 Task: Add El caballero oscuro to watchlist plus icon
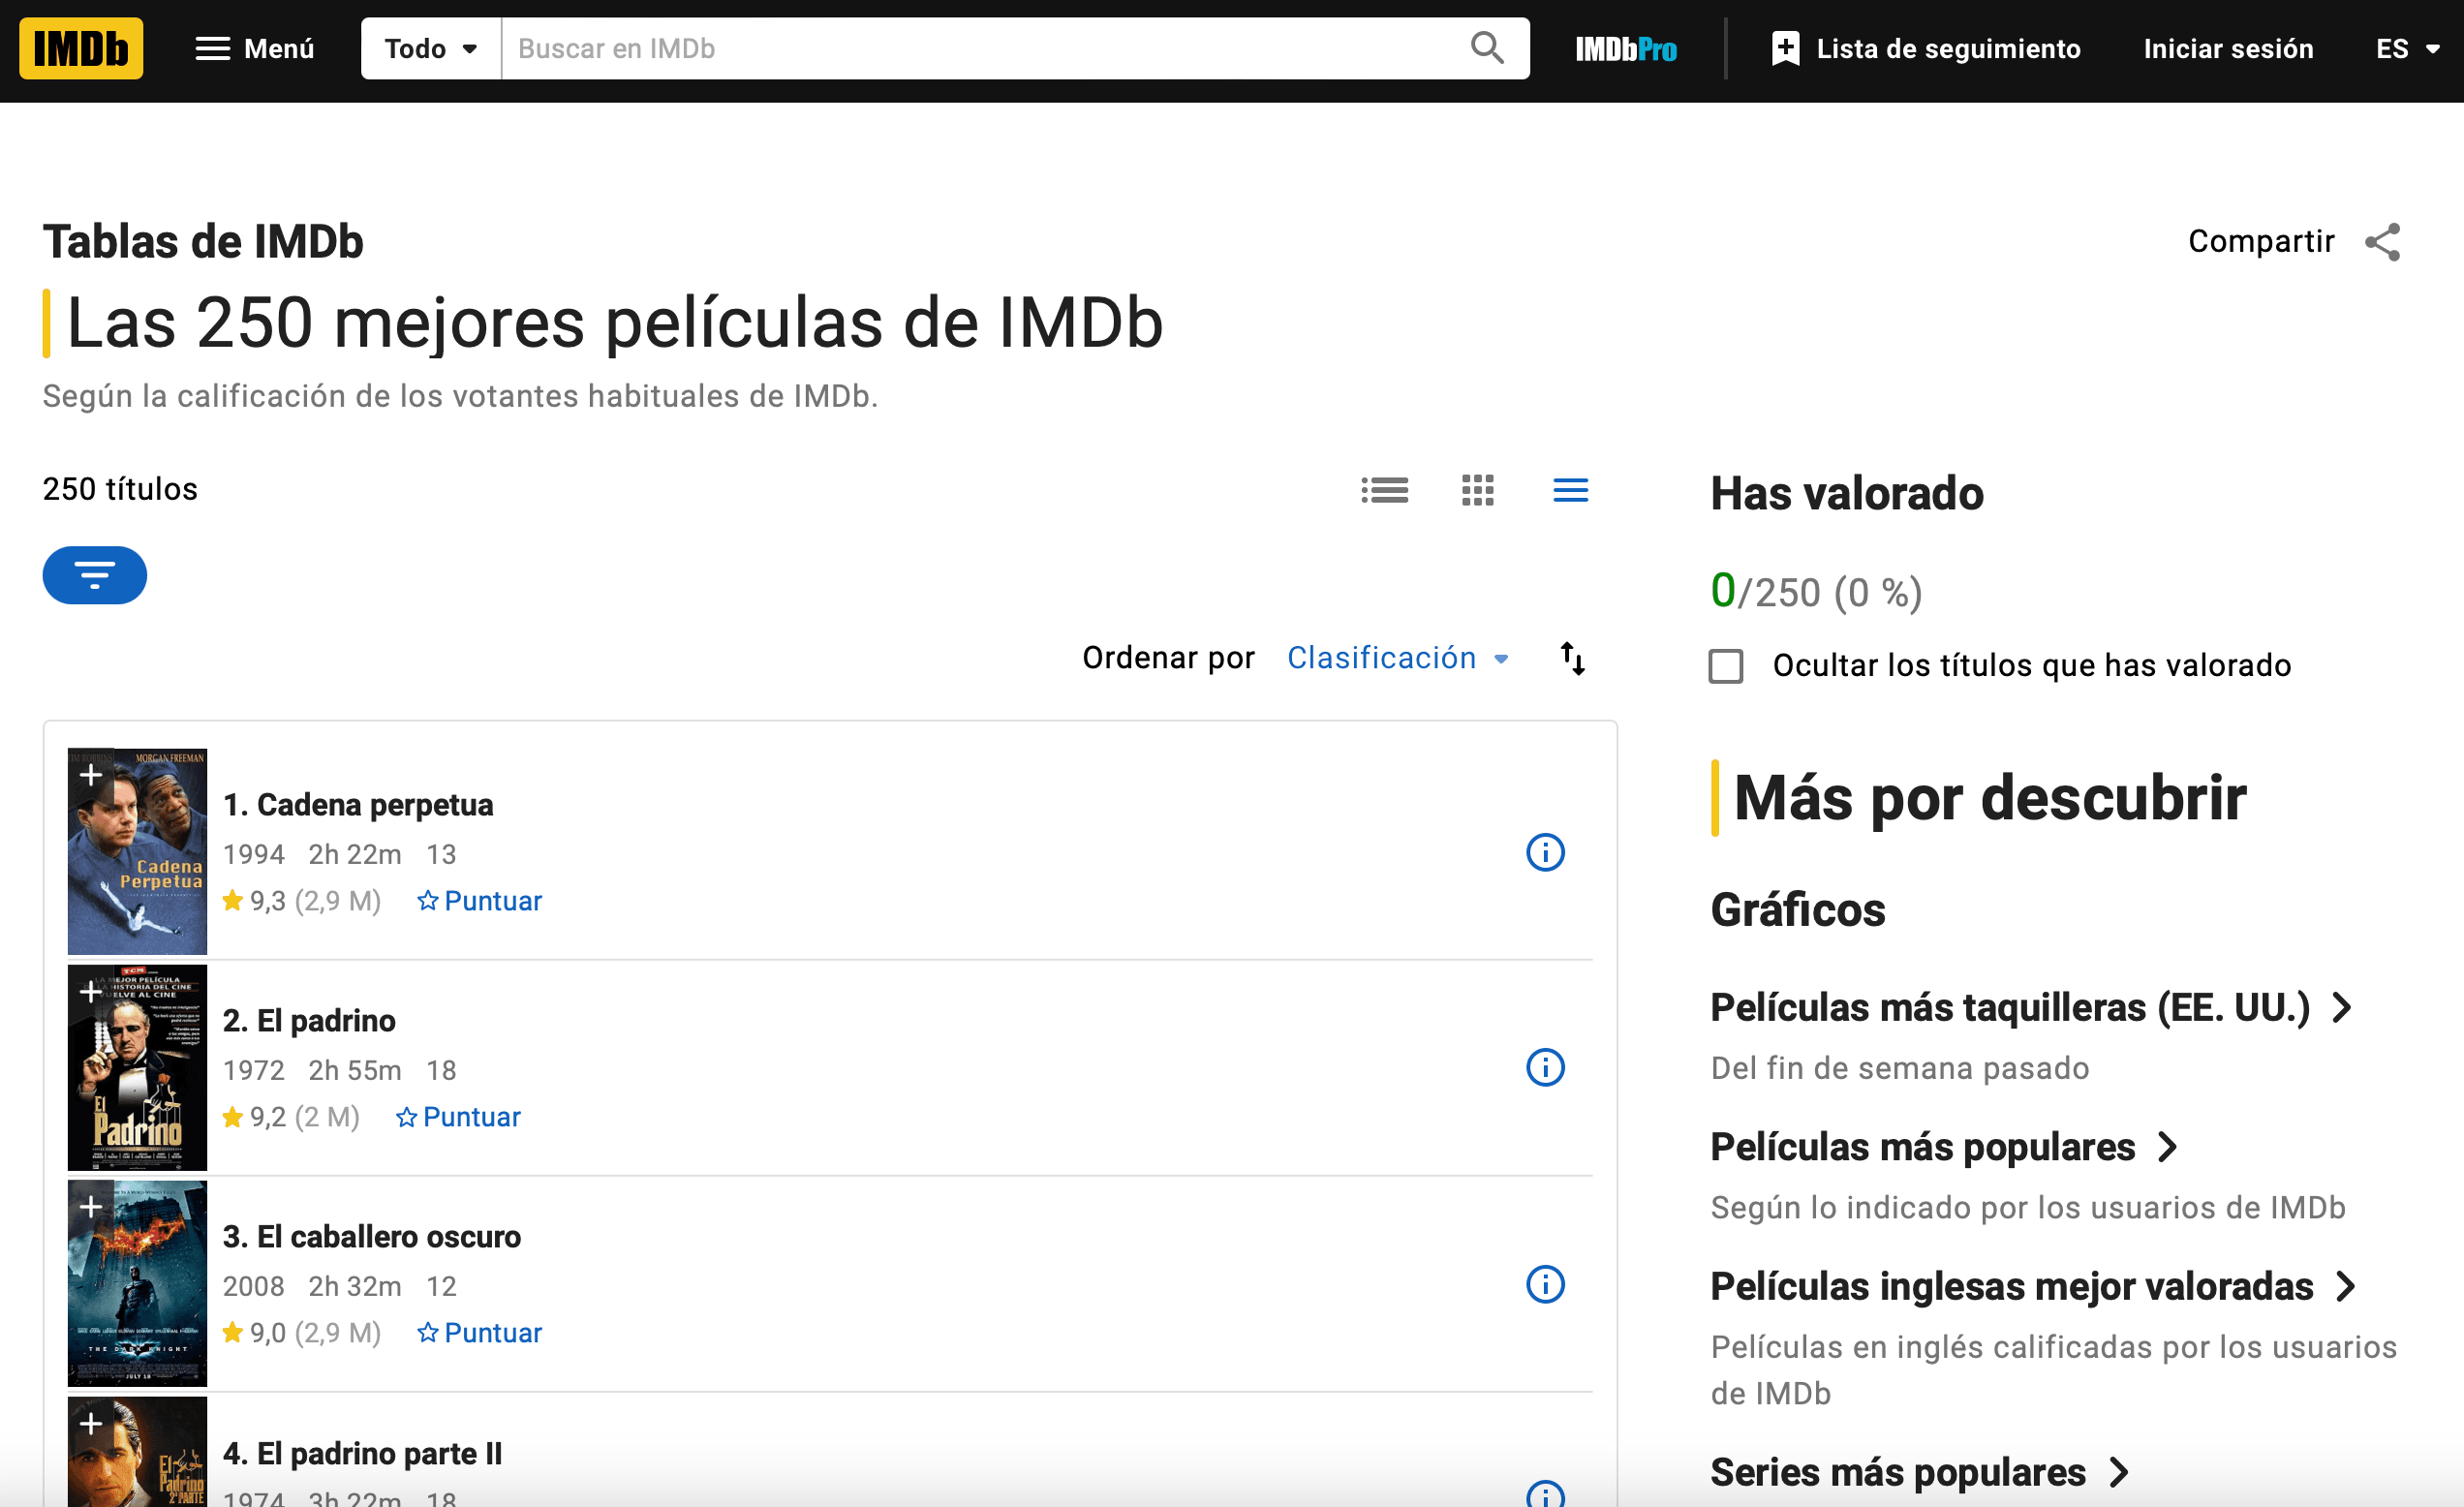(91, 1207)
